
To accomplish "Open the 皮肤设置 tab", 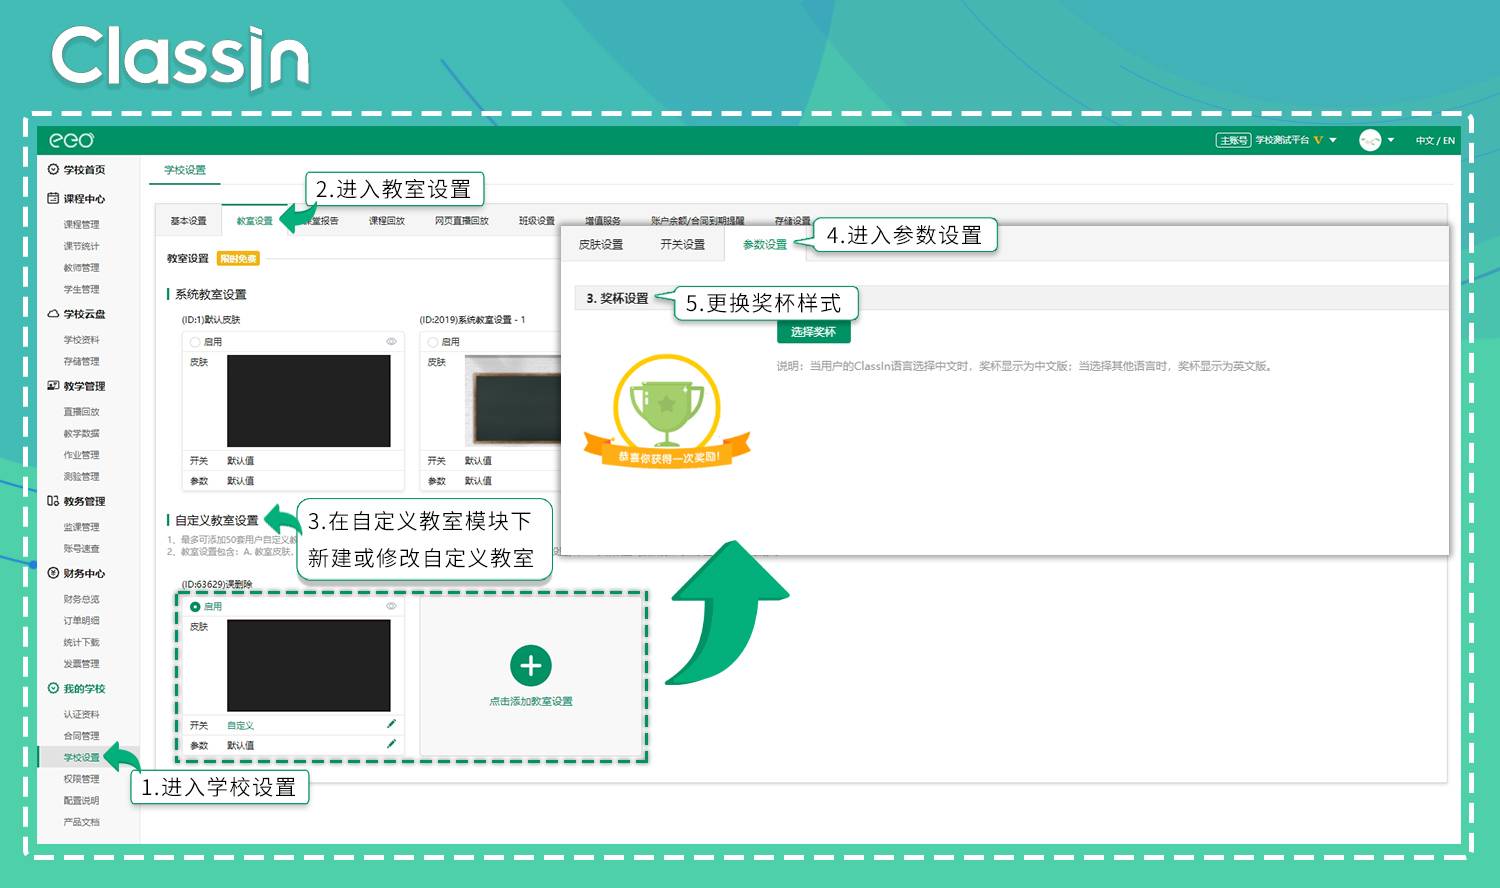I will (x=601, y=244).
